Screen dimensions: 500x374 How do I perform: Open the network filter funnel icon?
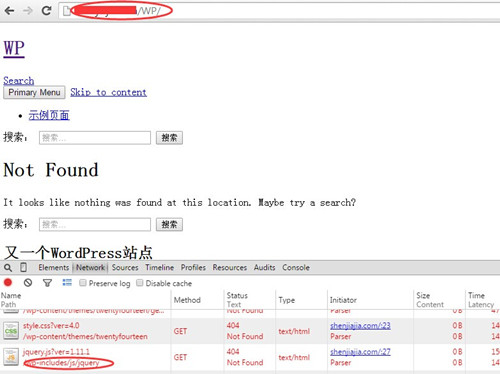click(47, 283)
